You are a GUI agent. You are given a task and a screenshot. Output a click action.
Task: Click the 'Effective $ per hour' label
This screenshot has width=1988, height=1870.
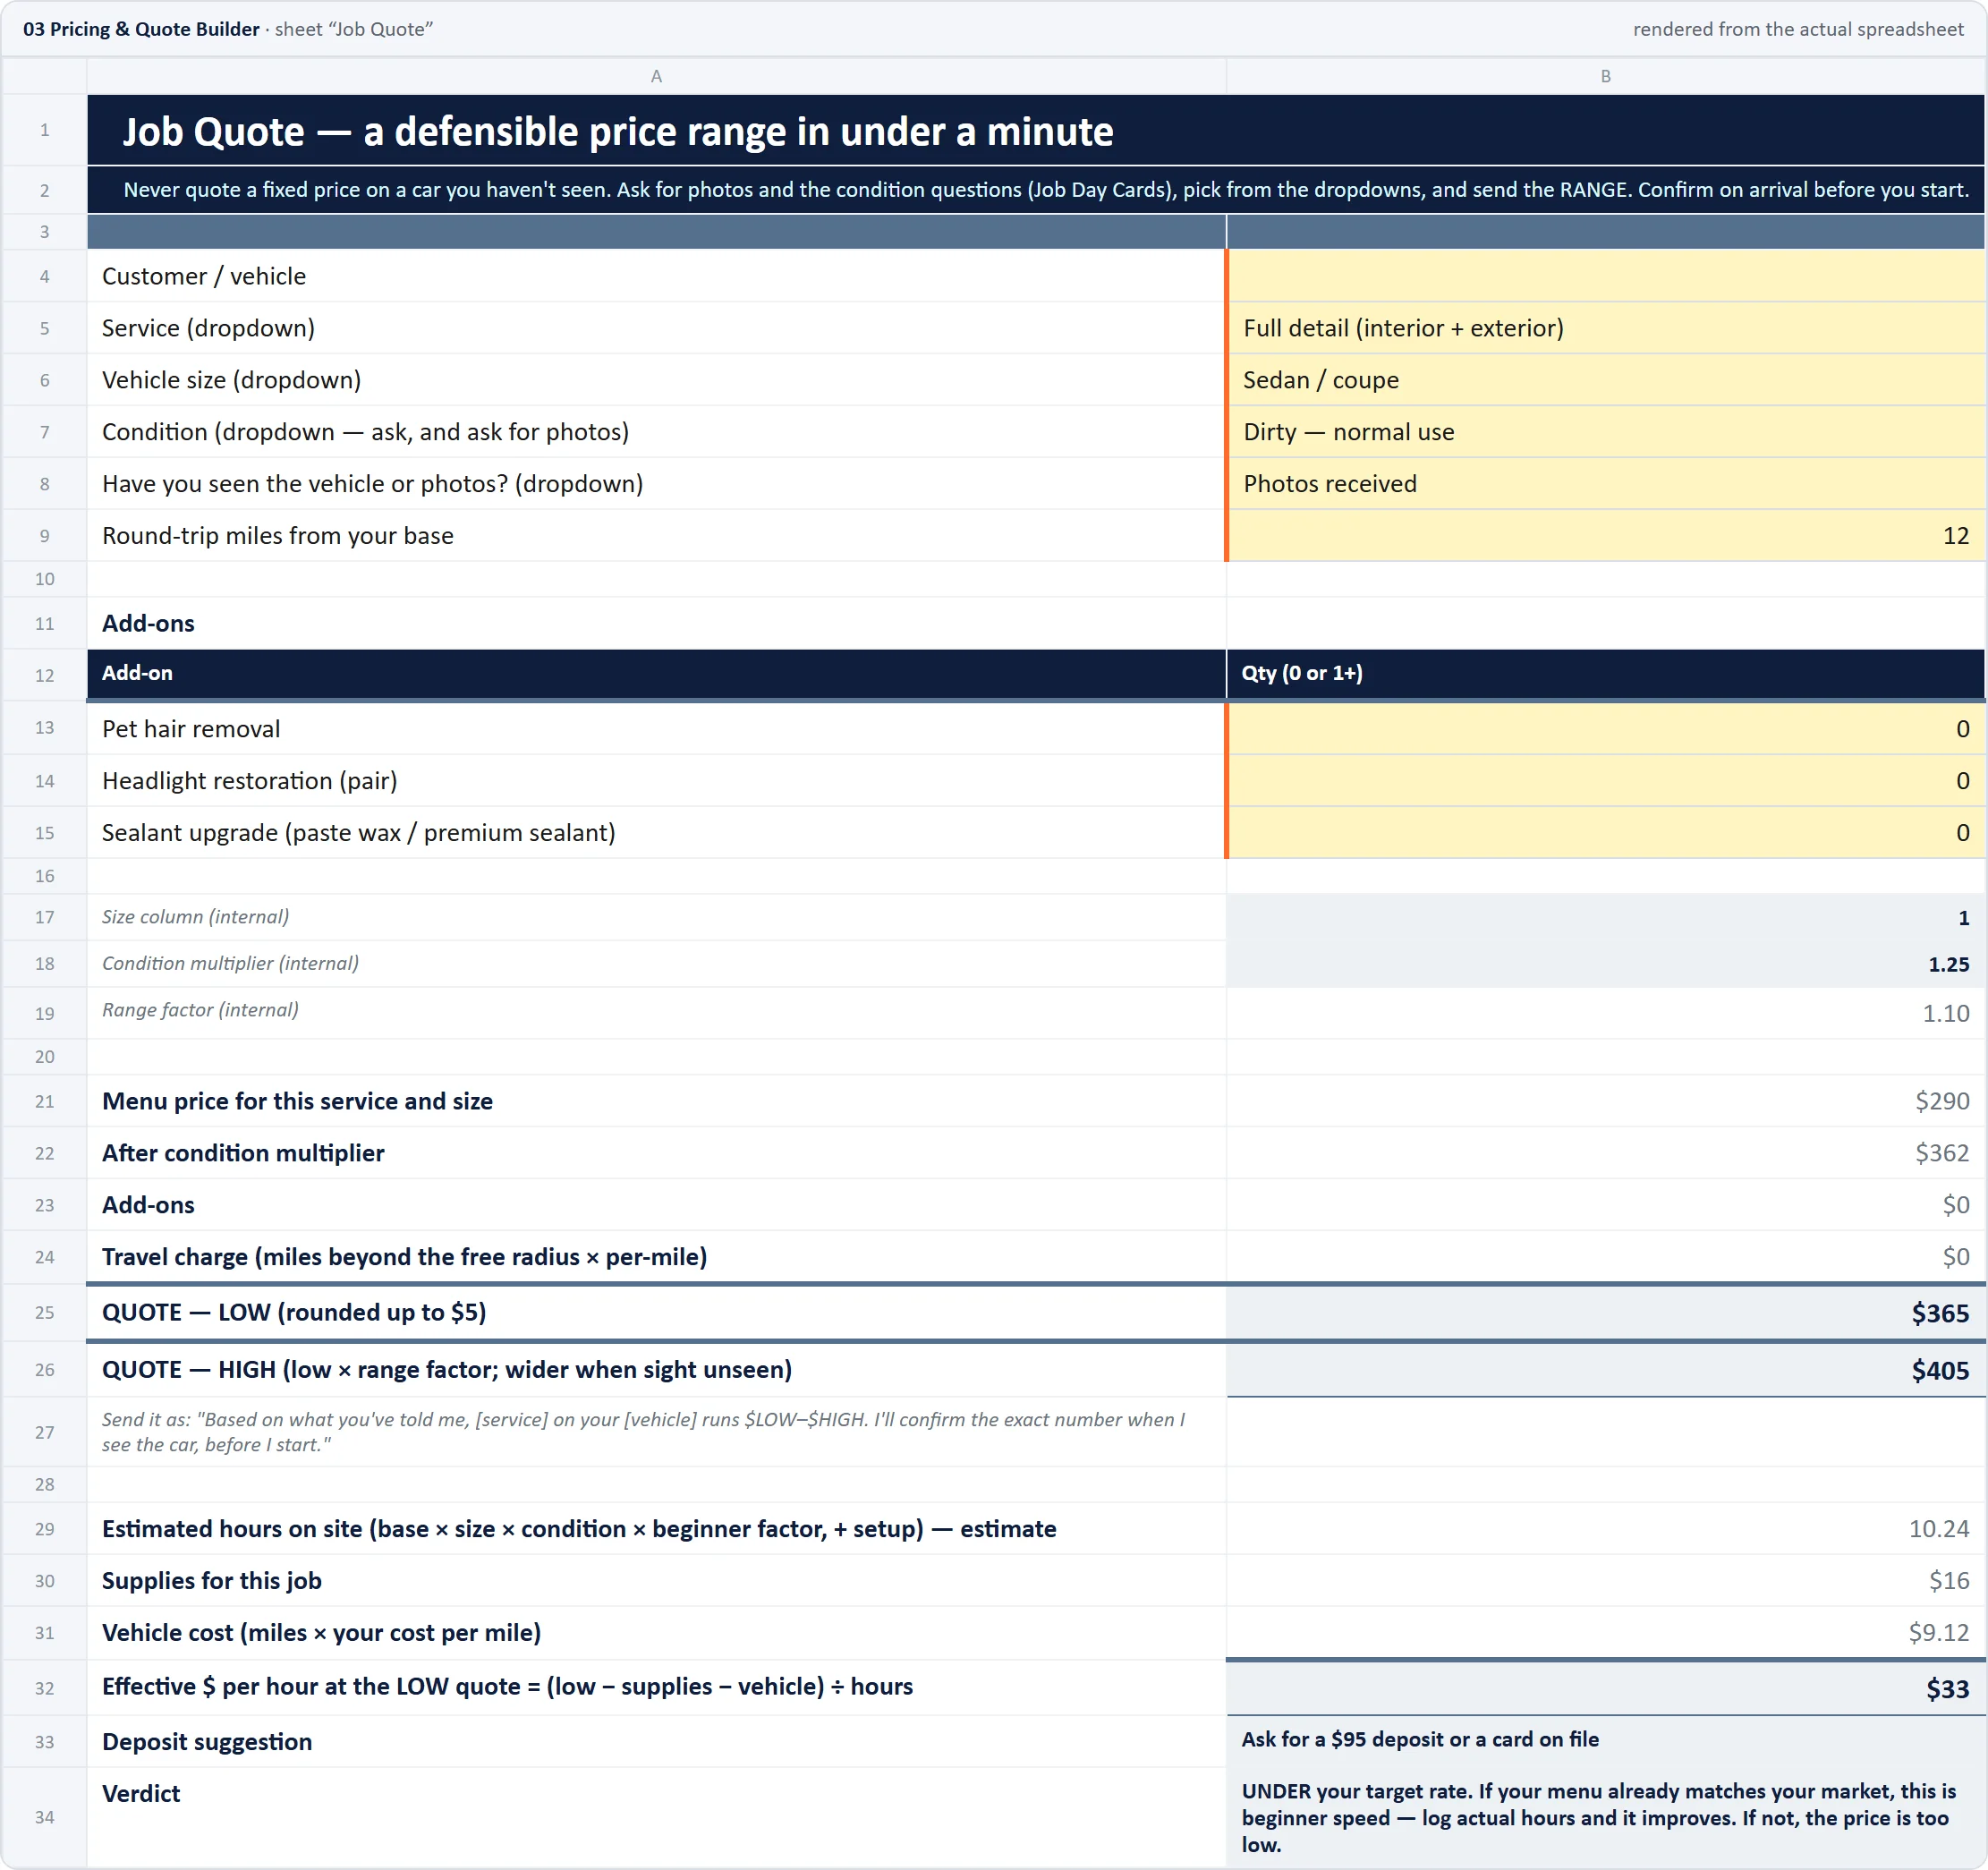pos(507,1687)
